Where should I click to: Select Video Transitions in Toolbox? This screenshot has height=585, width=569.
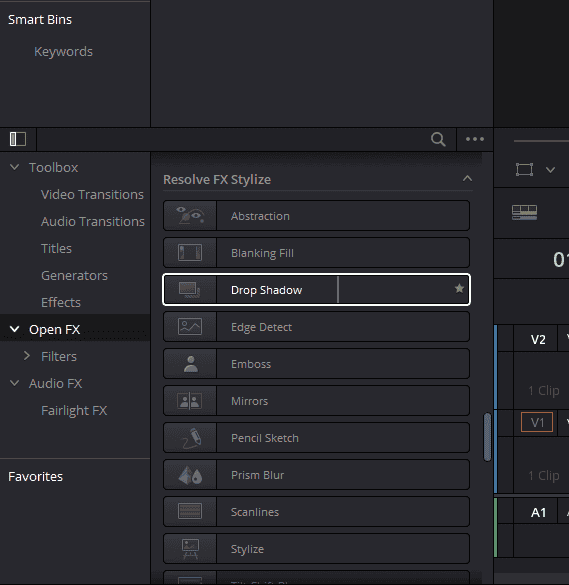(x=92, y=194)
